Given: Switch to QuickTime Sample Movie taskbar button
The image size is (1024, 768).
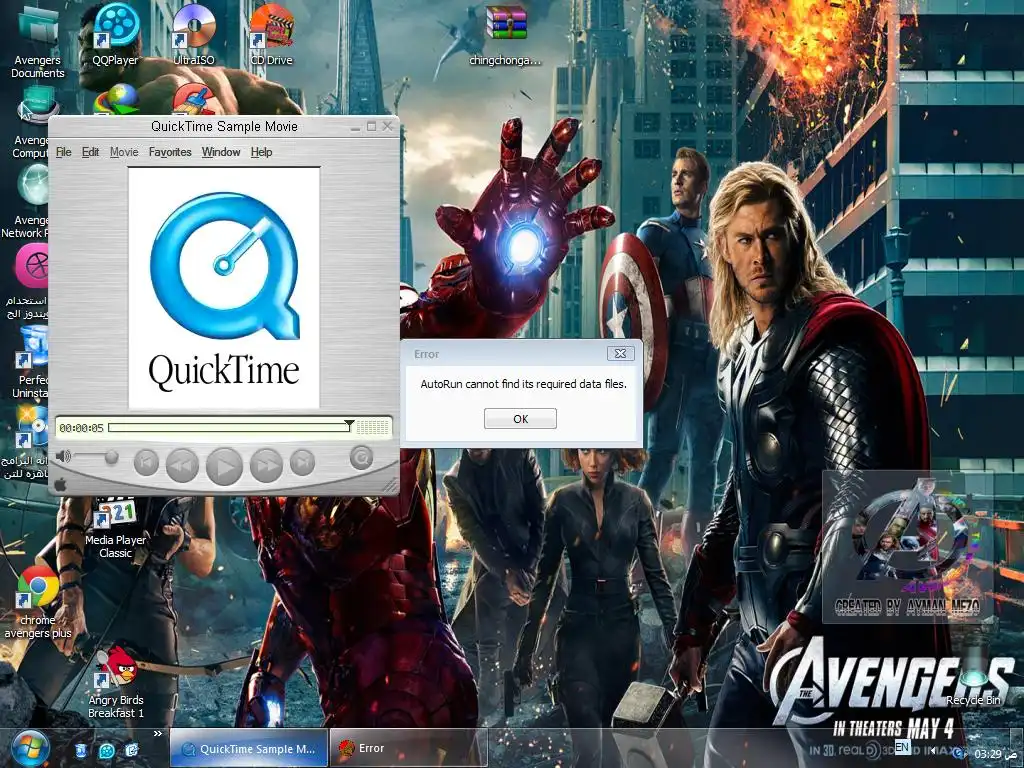Looking at the screenshot, I should point(249,748).
